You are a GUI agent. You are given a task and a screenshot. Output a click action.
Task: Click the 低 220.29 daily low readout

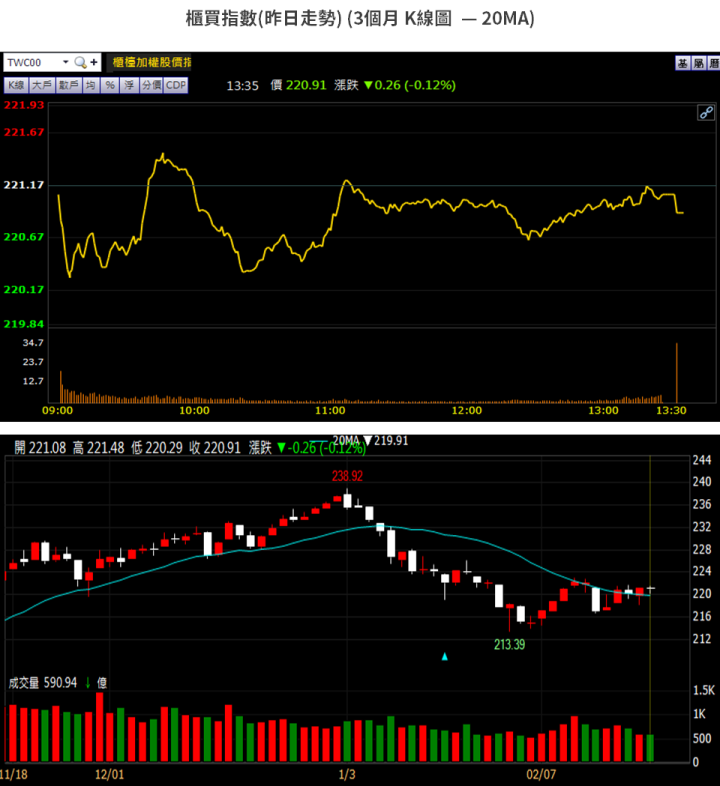tap(157, 448)
